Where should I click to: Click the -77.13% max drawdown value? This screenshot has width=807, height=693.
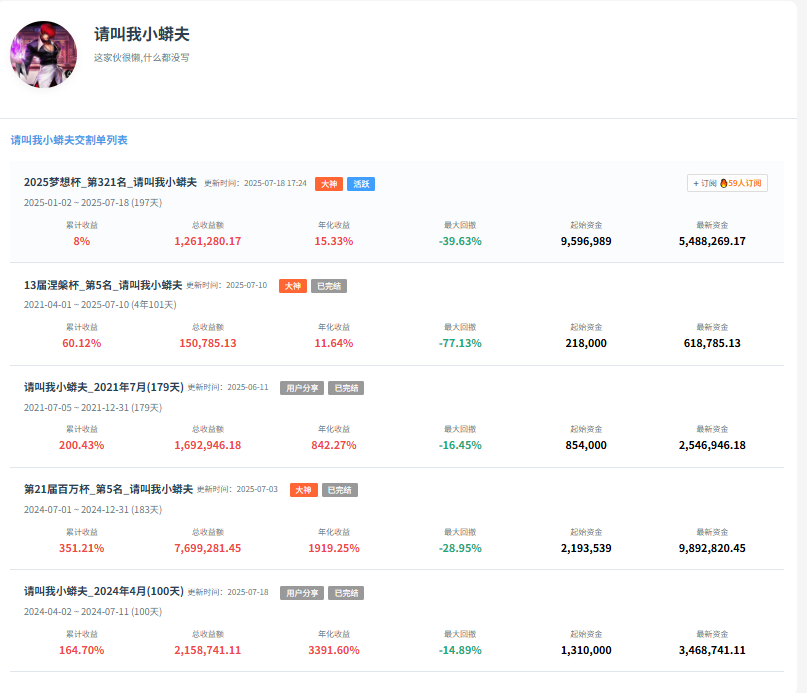click(x=459, y=343)
